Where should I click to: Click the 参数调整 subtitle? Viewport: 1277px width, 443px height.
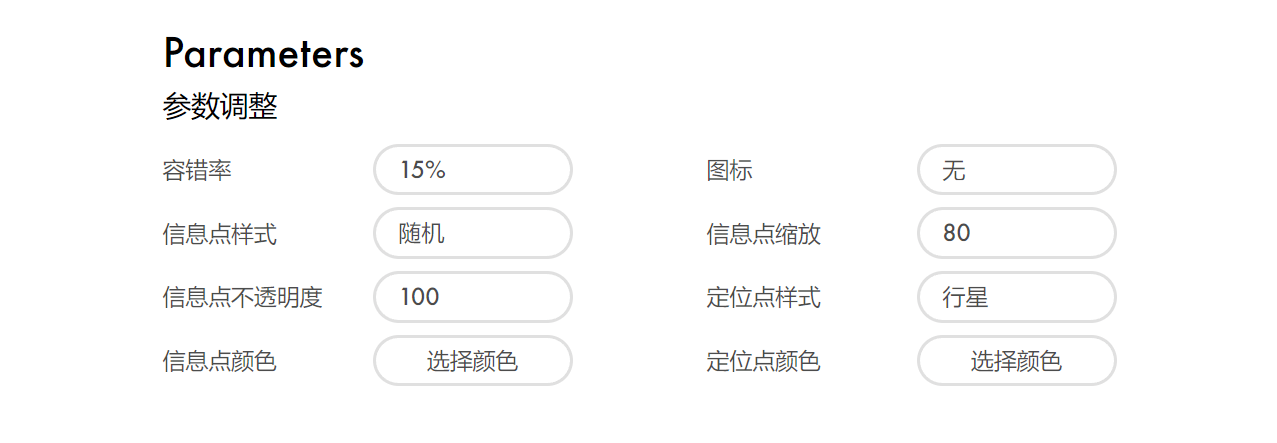point(219,107)
